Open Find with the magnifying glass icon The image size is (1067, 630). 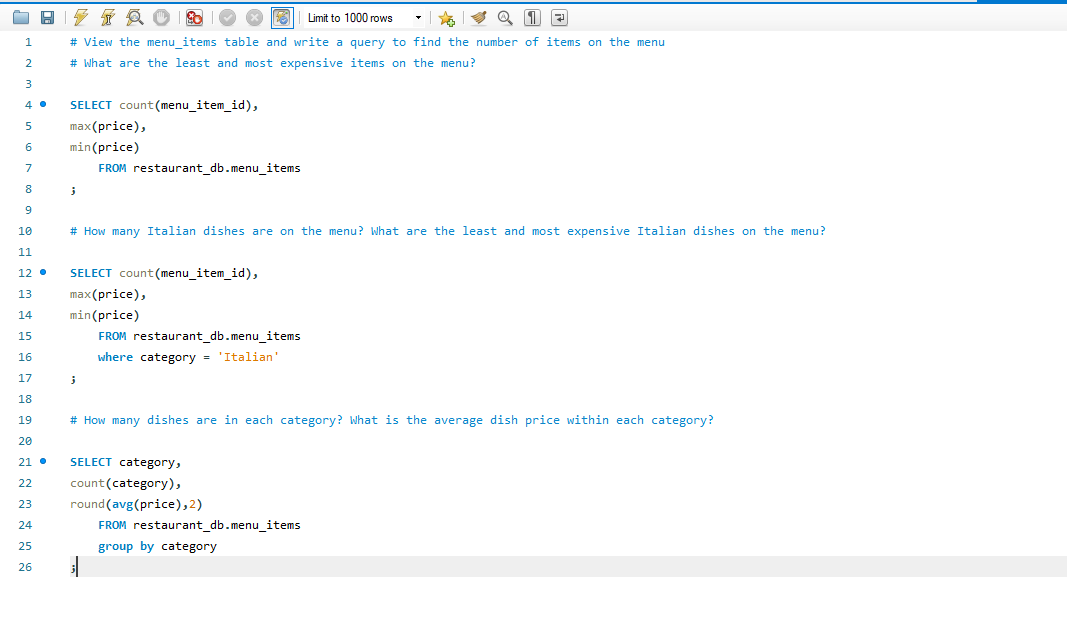[506, 18]
